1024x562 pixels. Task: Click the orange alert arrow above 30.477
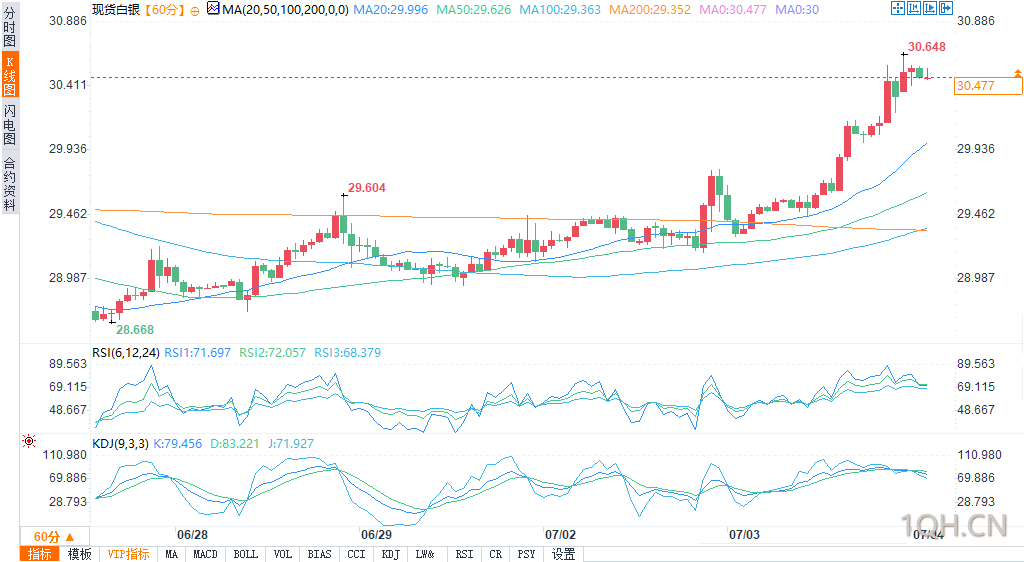[x=1017, y=72]
